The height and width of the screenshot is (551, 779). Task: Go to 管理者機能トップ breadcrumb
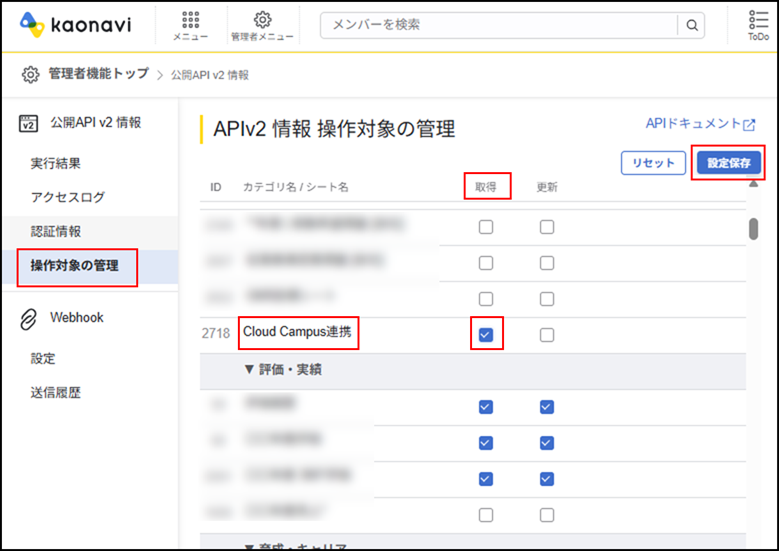[98, 74]
